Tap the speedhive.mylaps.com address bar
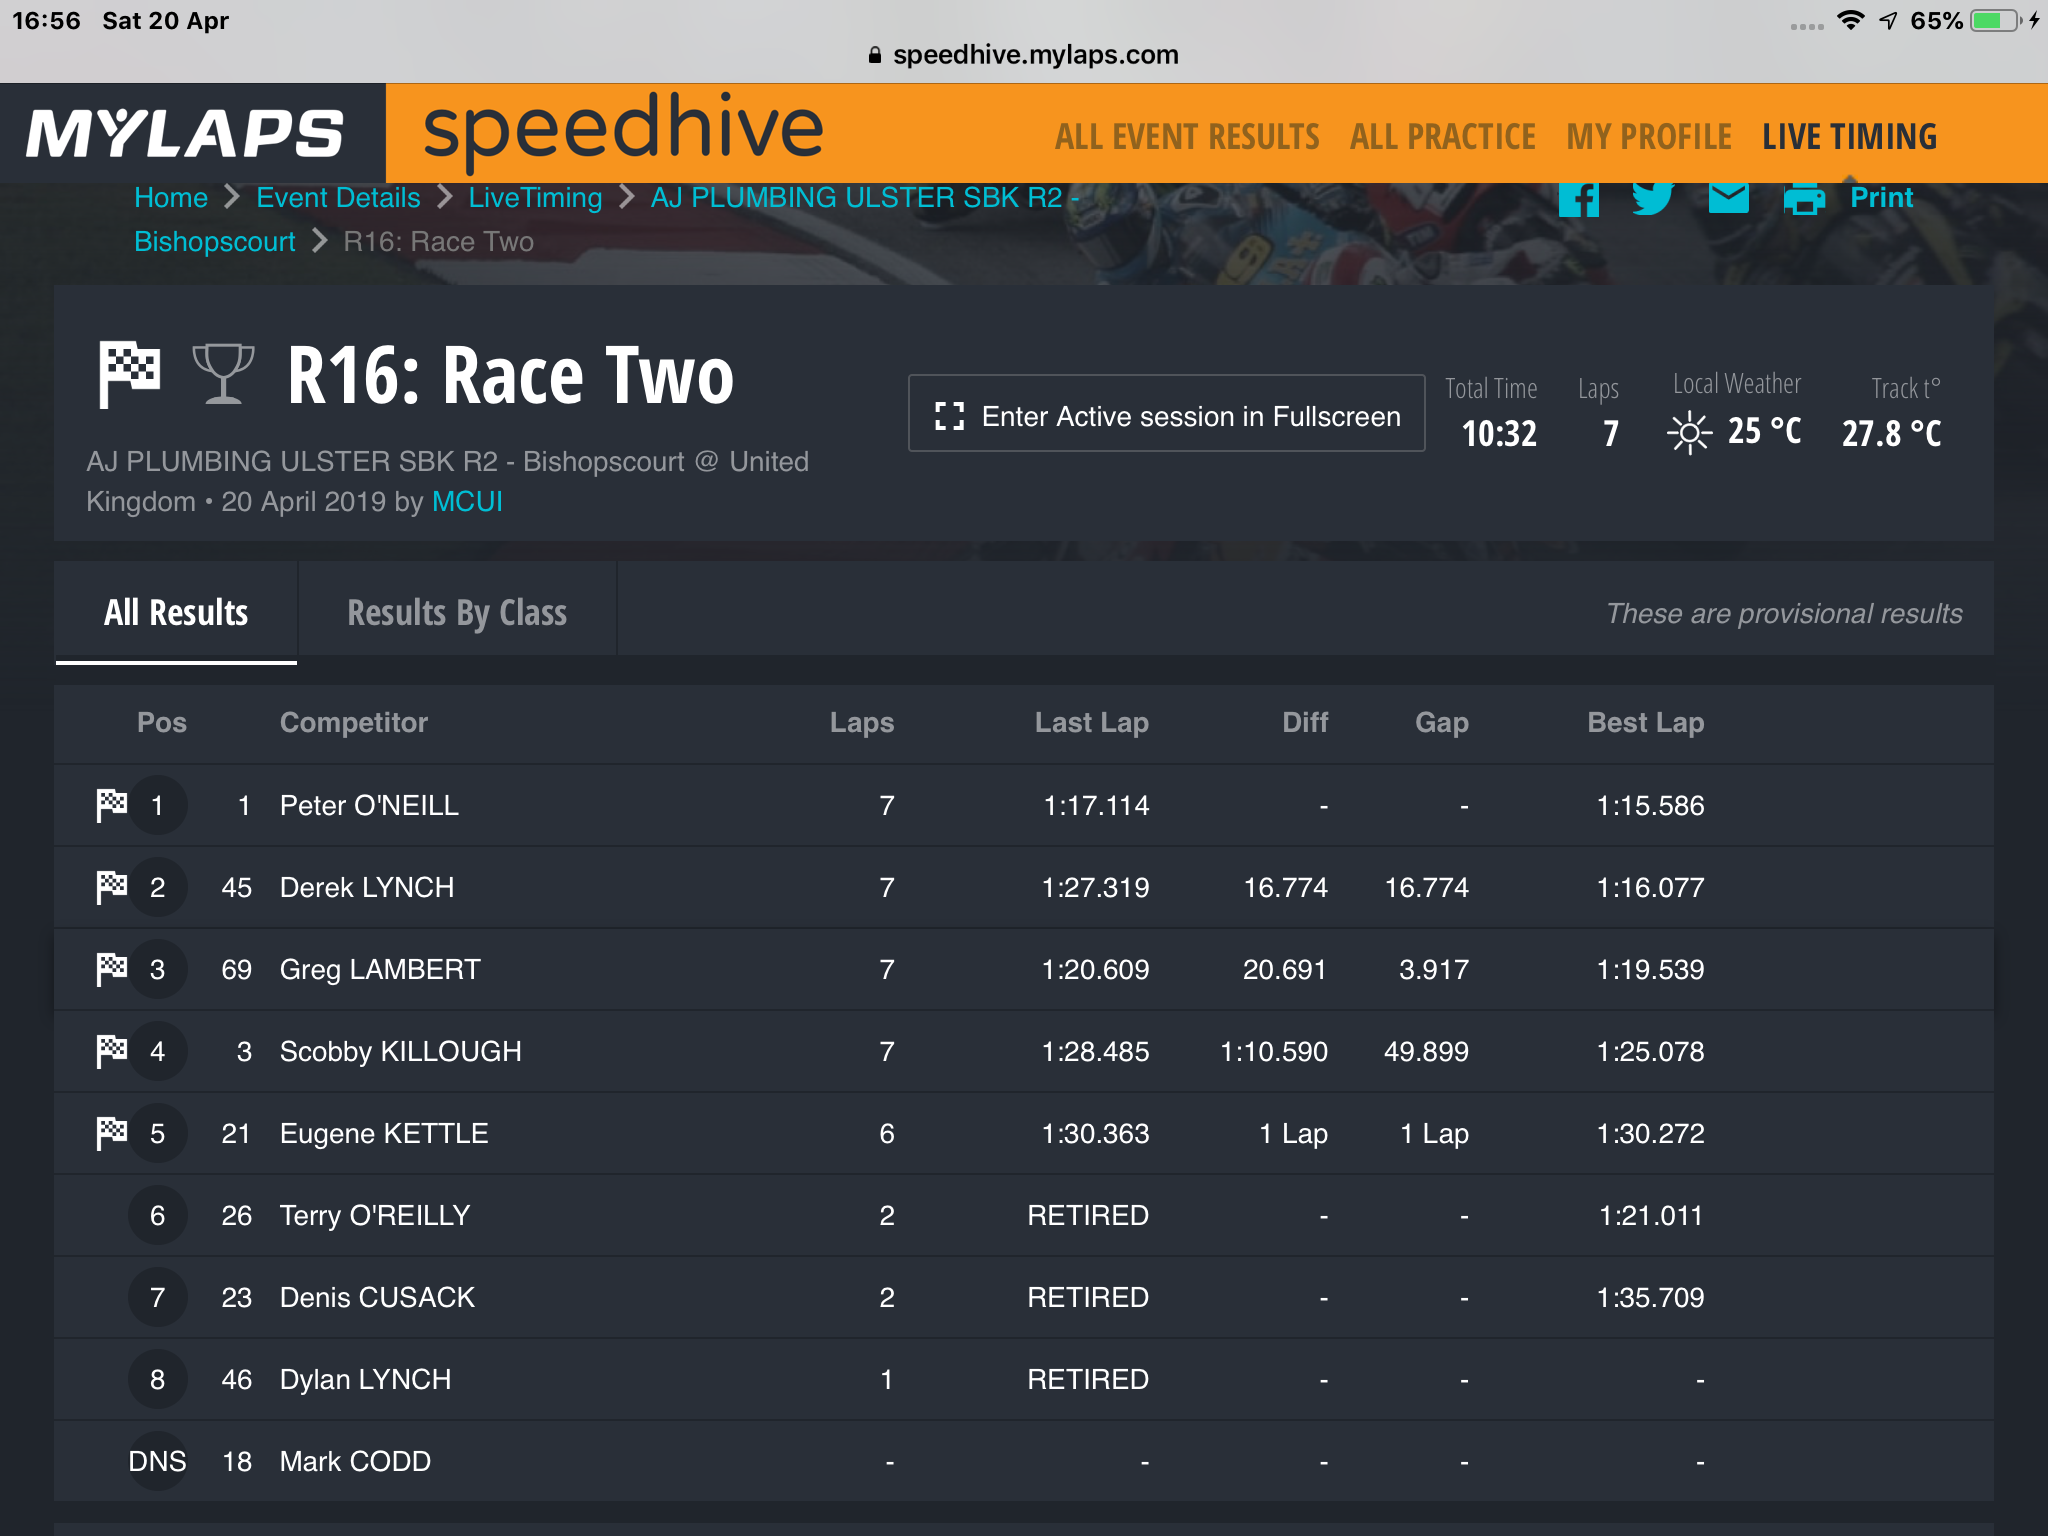 [x=1024, y=55]
